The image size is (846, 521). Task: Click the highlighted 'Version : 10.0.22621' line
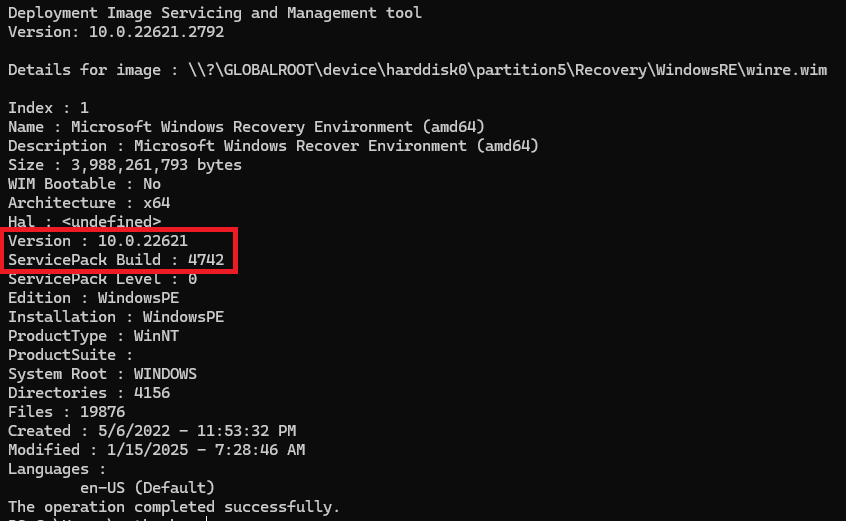click(97, 241)
